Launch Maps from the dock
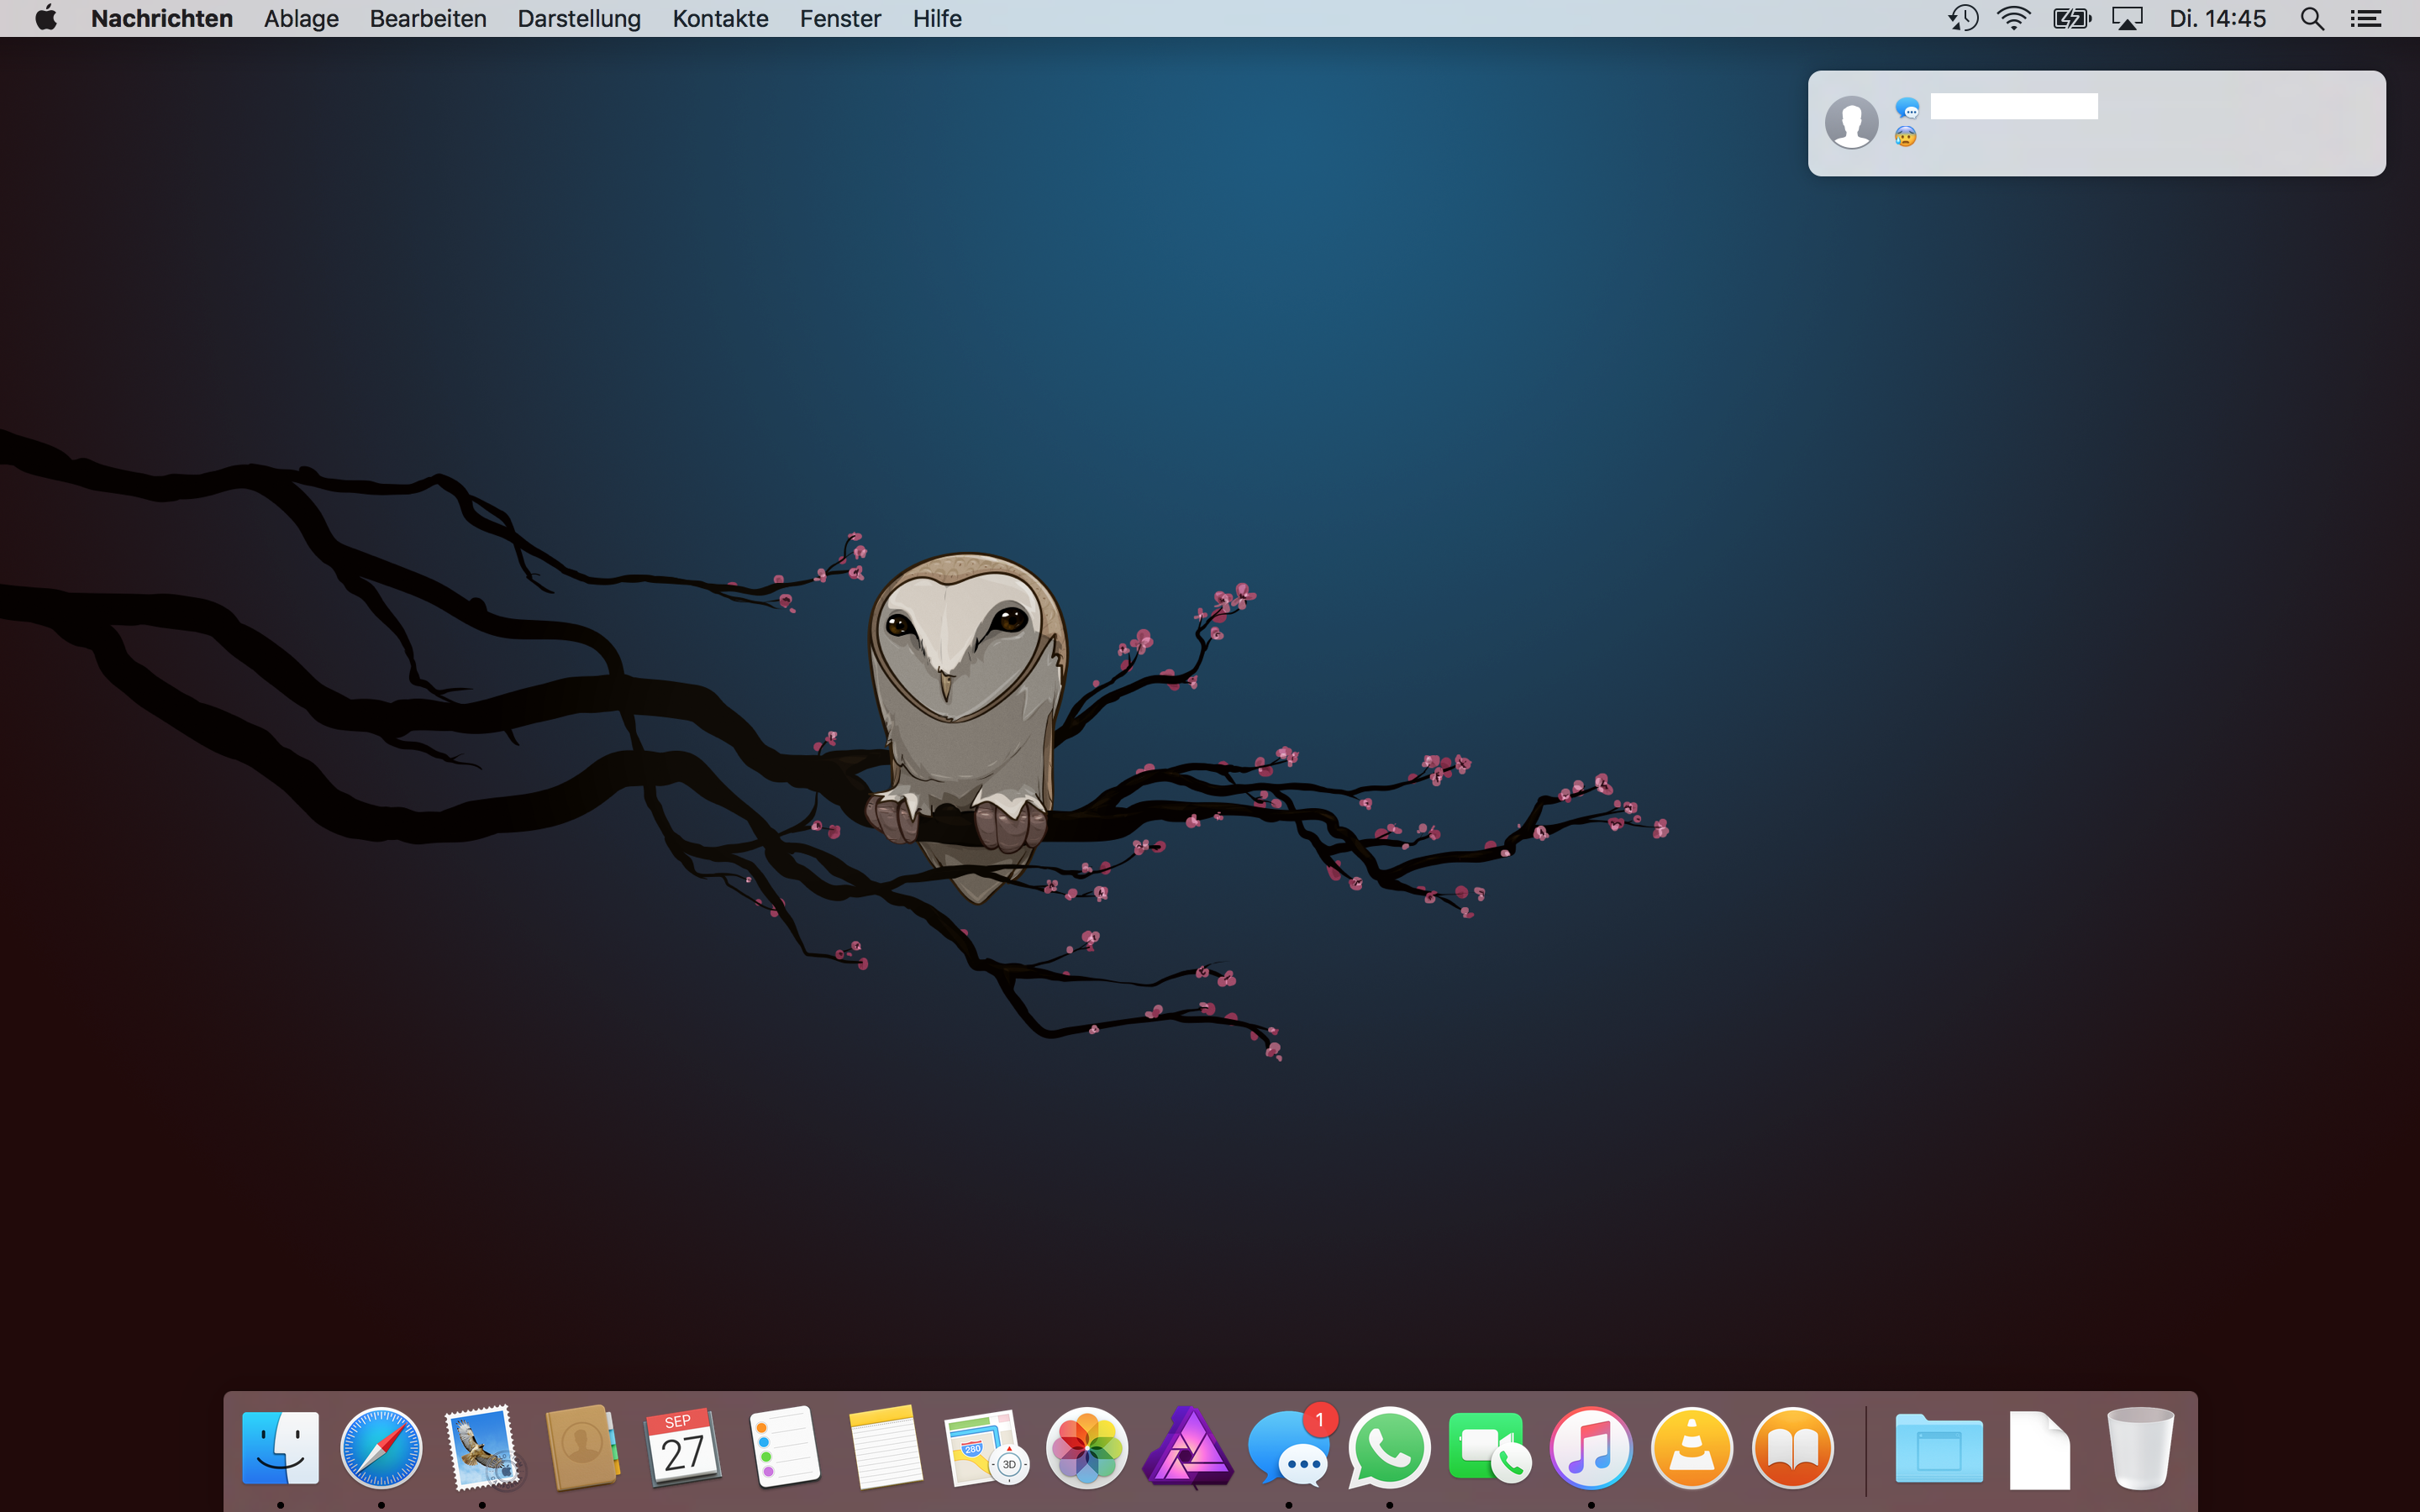This screenshot has height=1512, width=2420. [986, 1448]
